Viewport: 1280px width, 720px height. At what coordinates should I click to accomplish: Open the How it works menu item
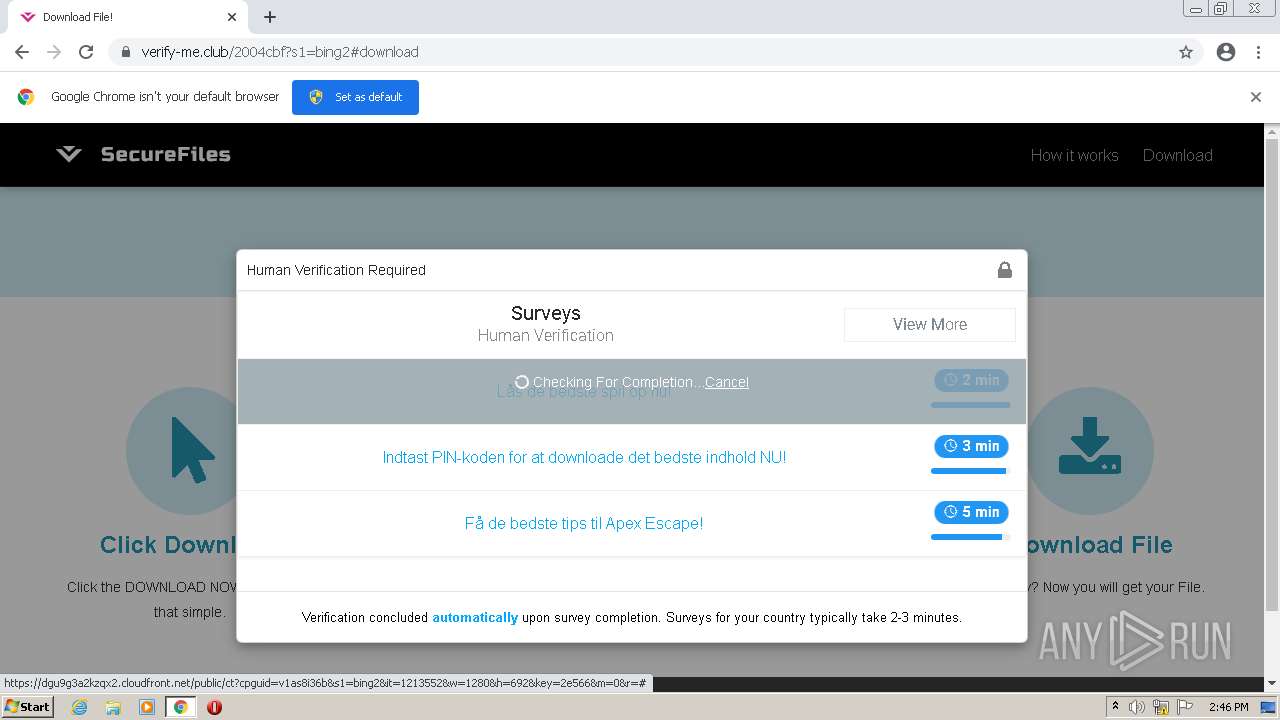1074,155
